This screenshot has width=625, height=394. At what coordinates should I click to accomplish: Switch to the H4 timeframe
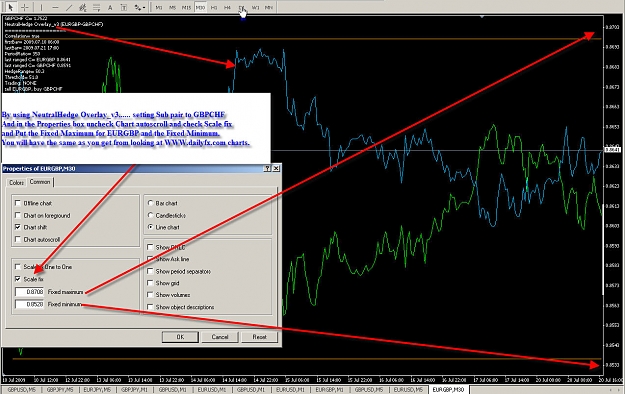coord(228,7)
